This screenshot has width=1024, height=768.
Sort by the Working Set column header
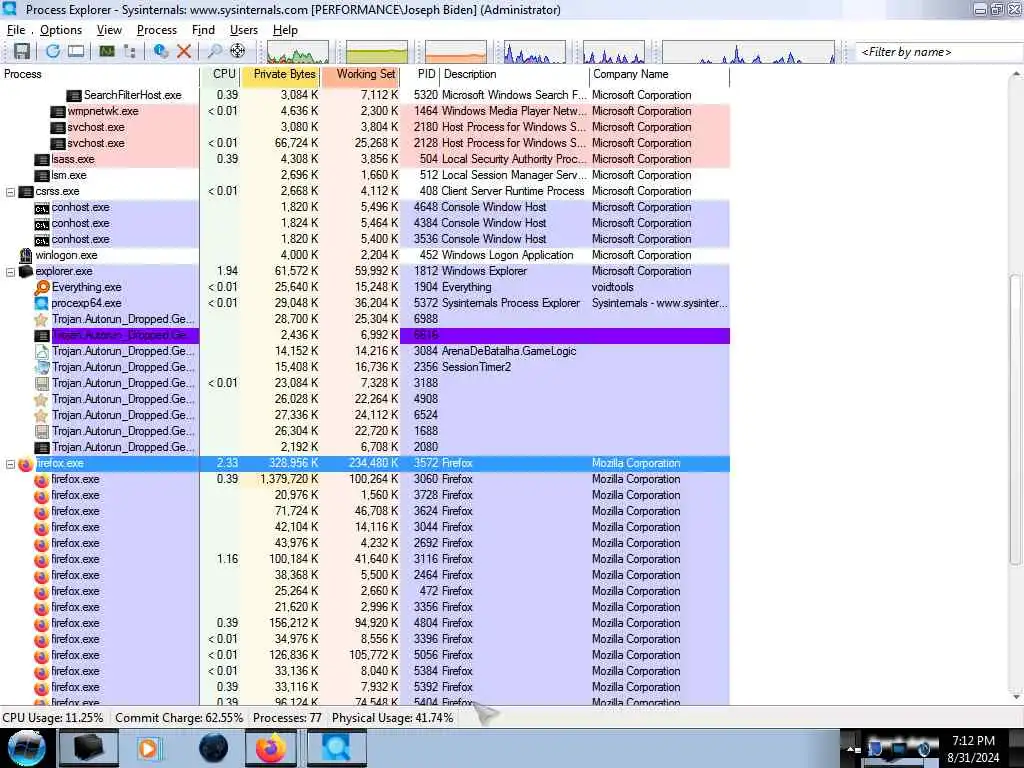point(360,74)
